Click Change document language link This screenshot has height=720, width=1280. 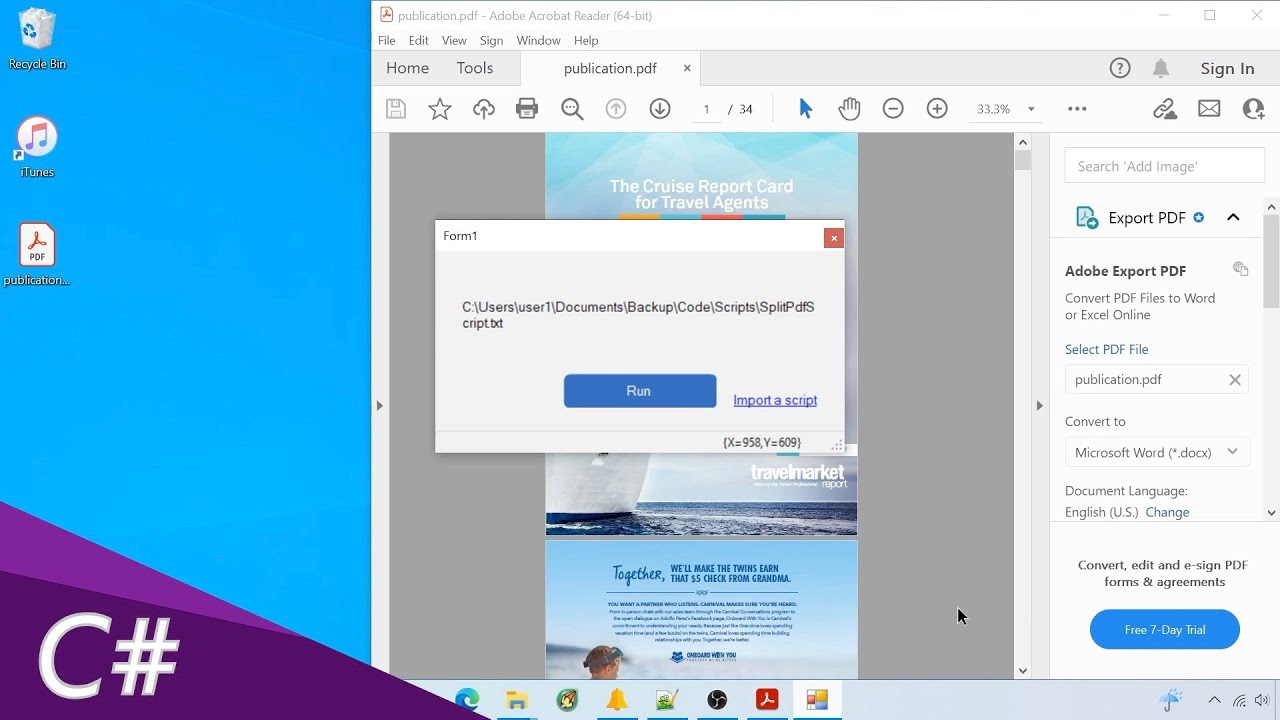1167,512
